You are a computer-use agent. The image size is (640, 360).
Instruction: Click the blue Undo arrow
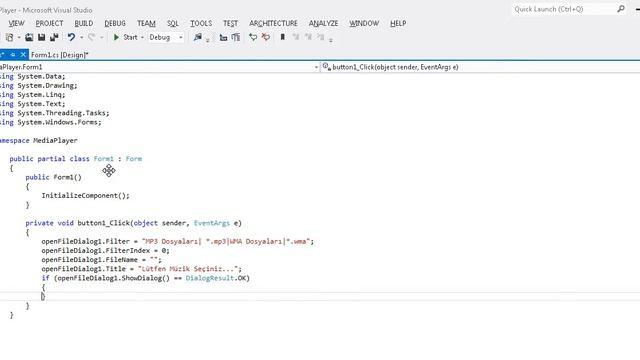click(71, 38)
